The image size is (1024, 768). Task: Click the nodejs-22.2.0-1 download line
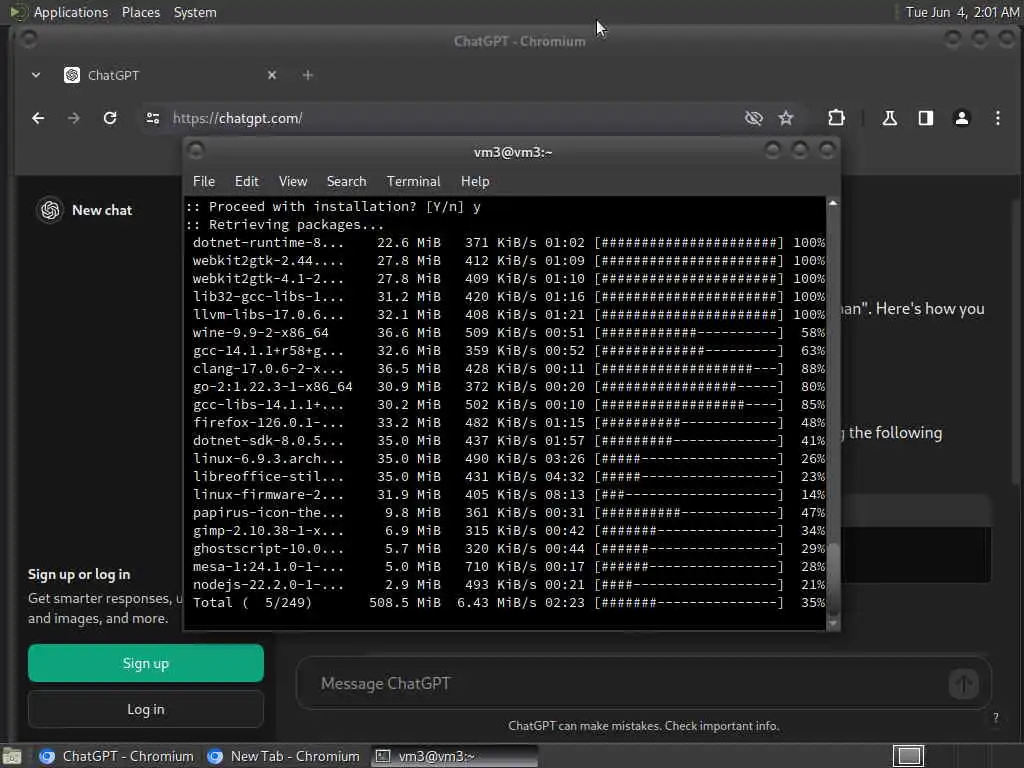coord(508,585)
